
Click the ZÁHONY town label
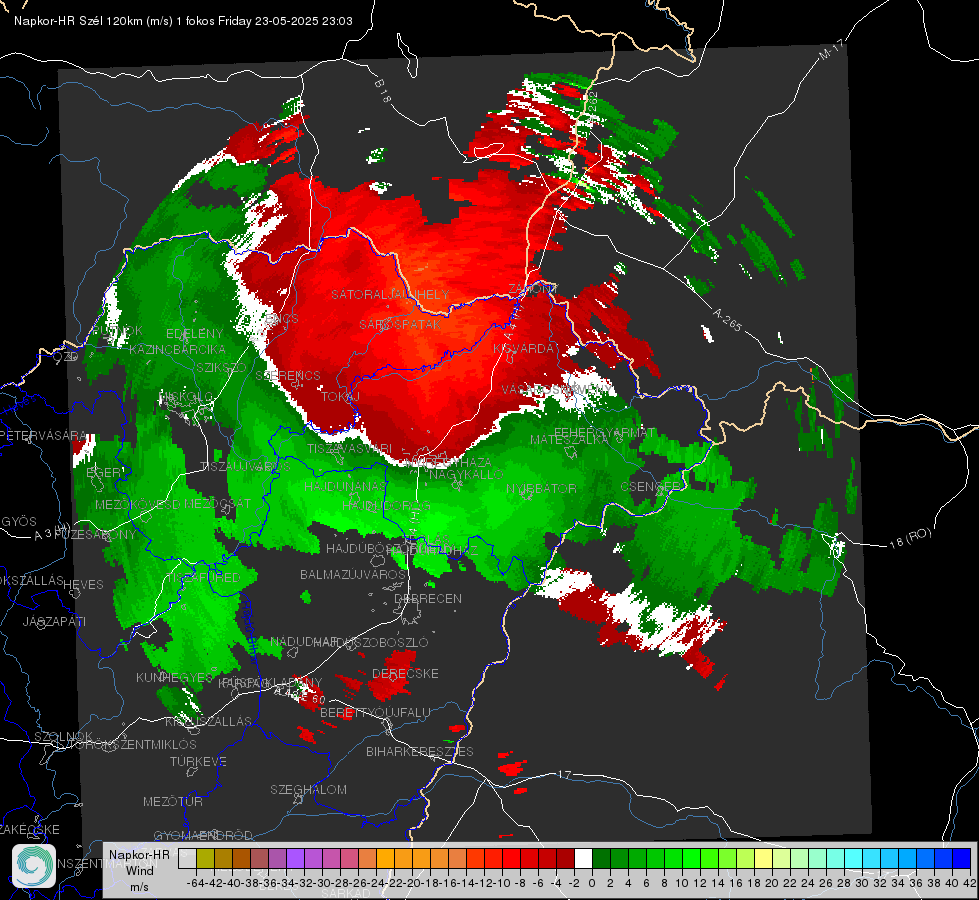click(532, 289)
